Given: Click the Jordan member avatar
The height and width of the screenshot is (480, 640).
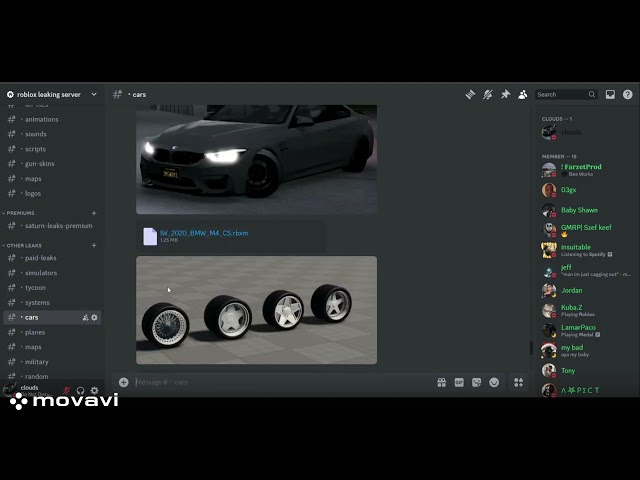Looking at the screenshot, I should click(549, 291).
